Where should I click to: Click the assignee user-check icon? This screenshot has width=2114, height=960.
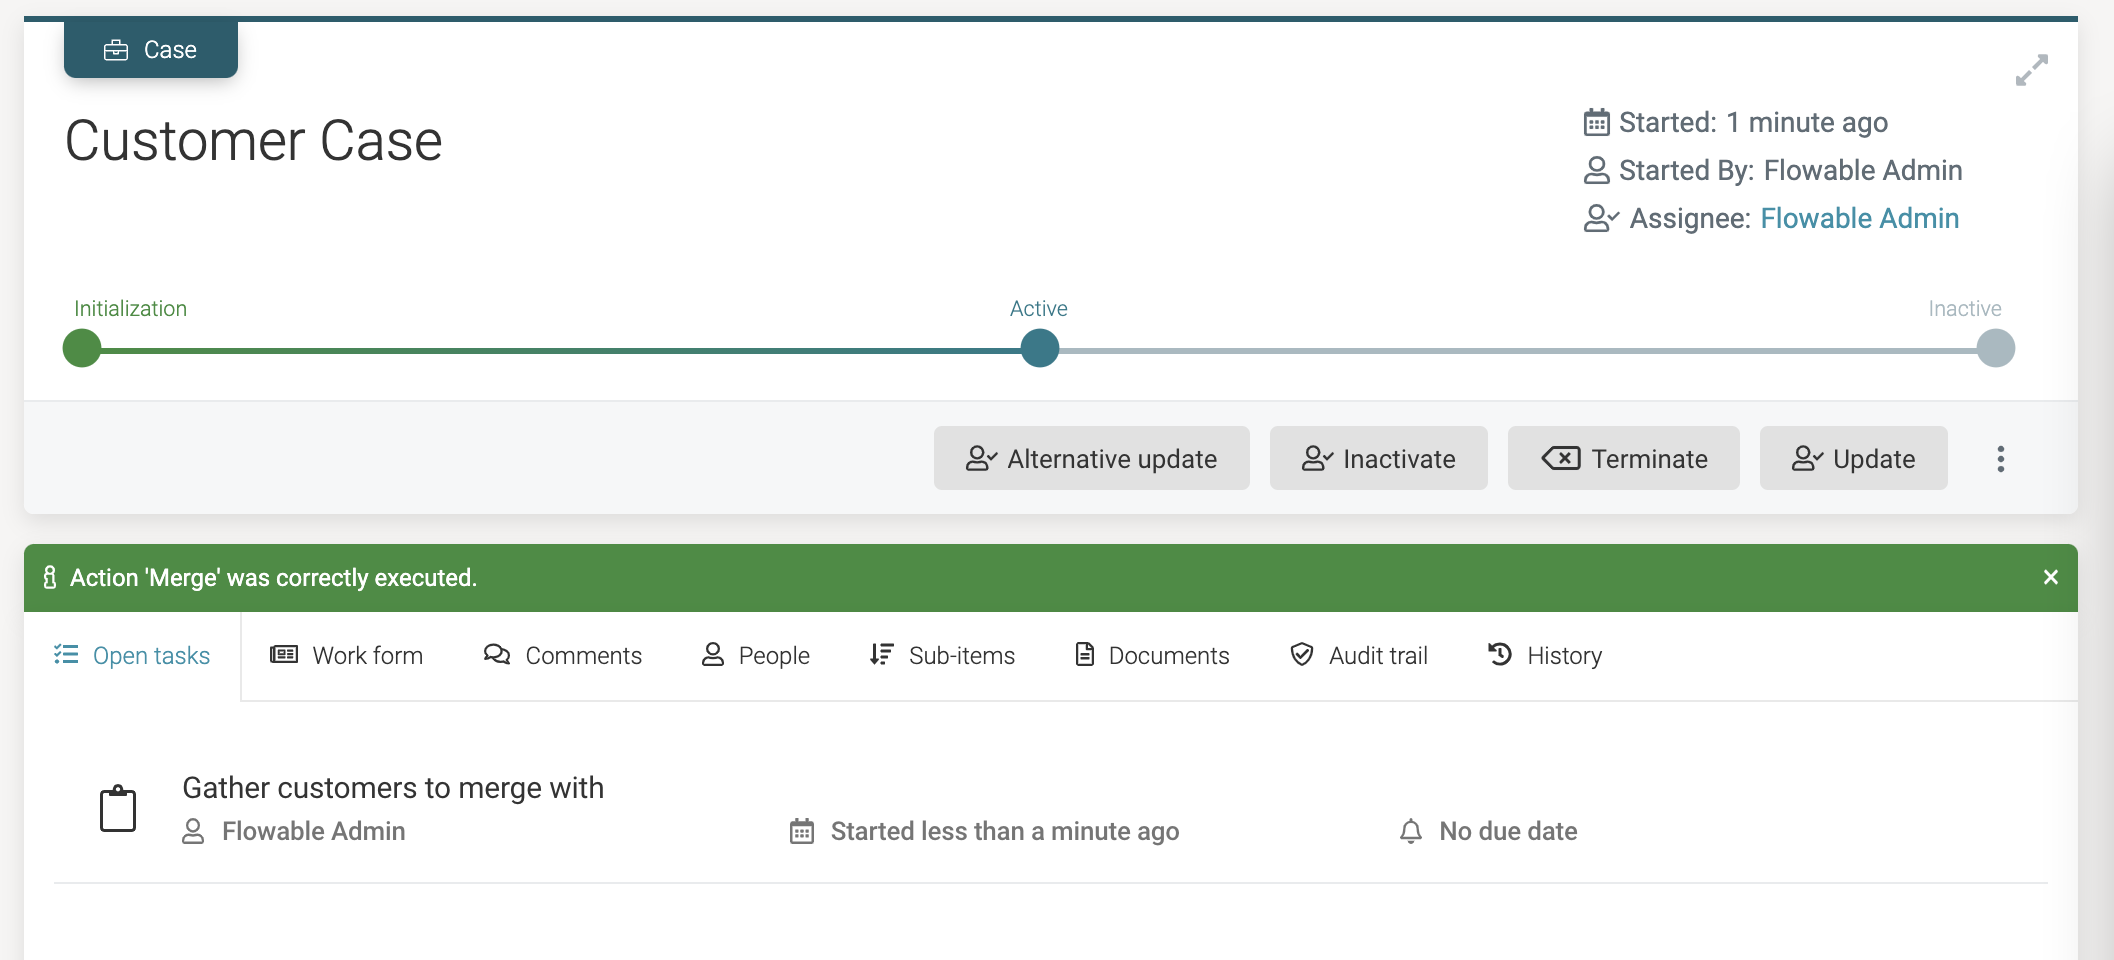(x=1600, y=218)
